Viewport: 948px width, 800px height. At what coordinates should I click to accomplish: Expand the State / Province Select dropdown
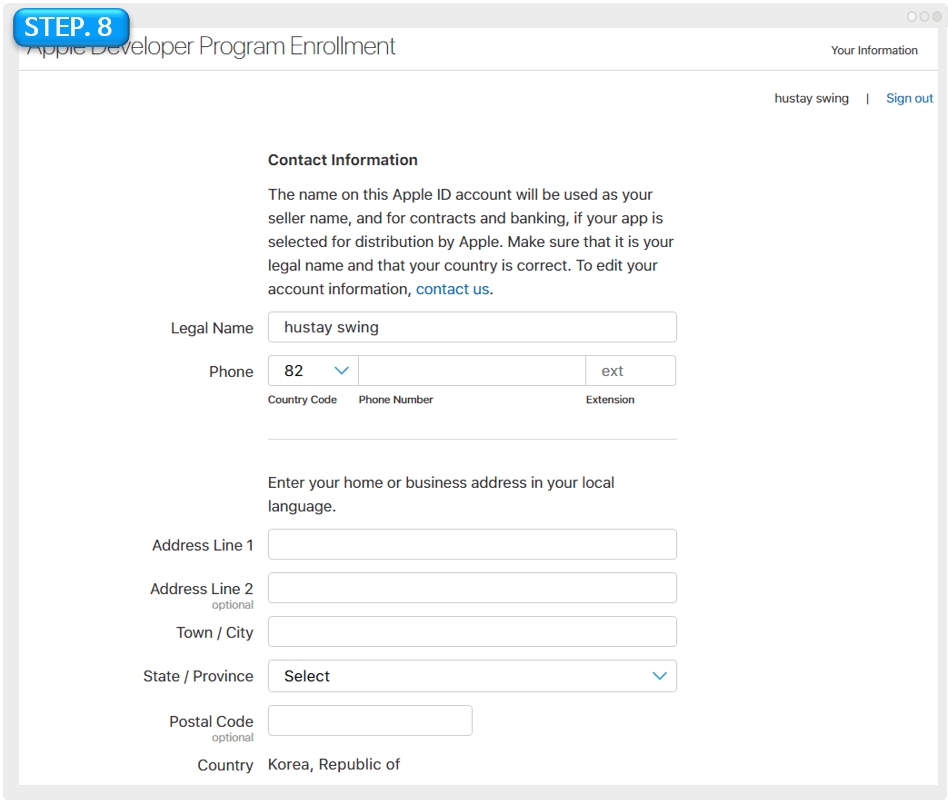pos(471,676)
